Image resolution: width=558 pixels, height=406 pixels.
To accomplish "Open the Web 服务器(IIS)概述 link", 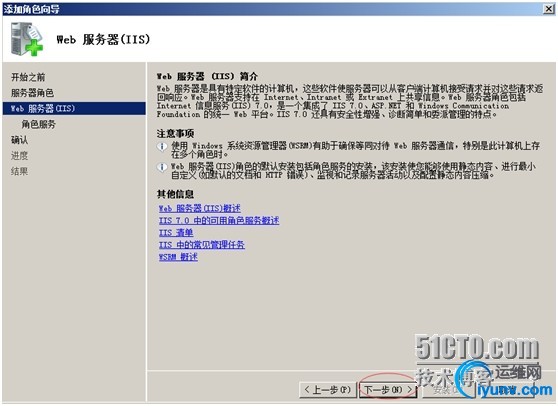I will click(200, 208).
